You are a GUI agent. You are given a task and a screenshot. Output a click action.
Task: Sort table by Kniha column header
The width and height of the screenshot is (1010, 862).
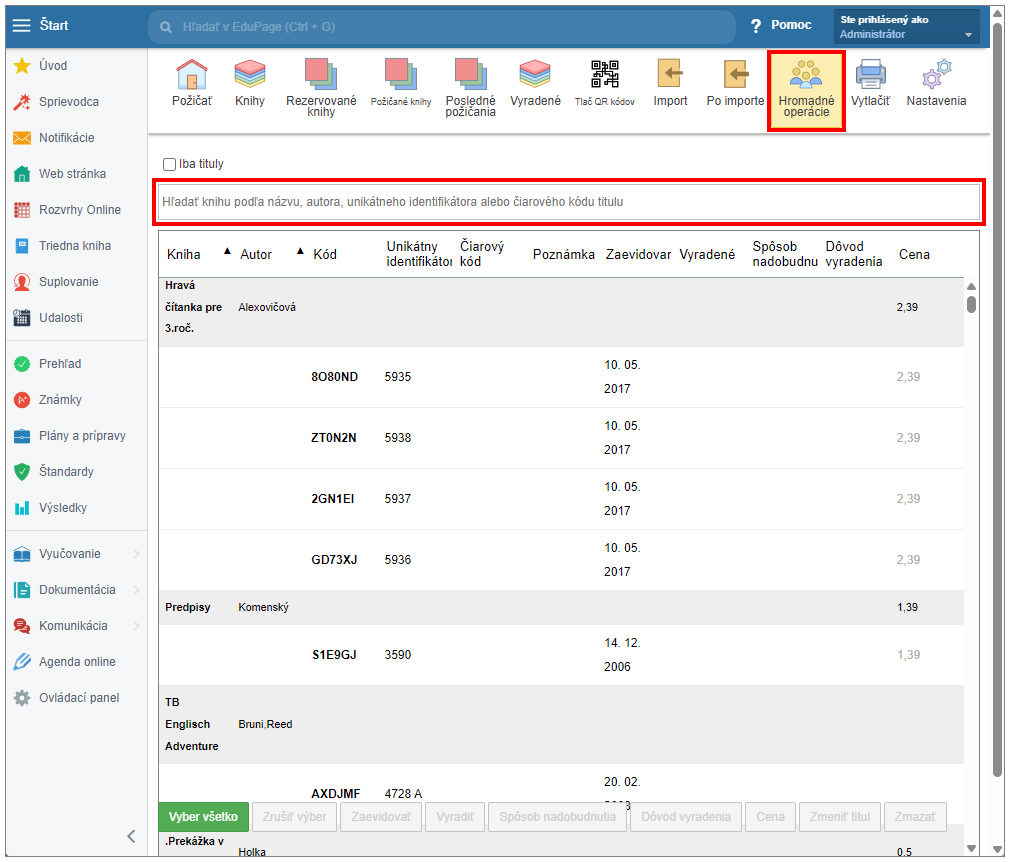[184, 254]
